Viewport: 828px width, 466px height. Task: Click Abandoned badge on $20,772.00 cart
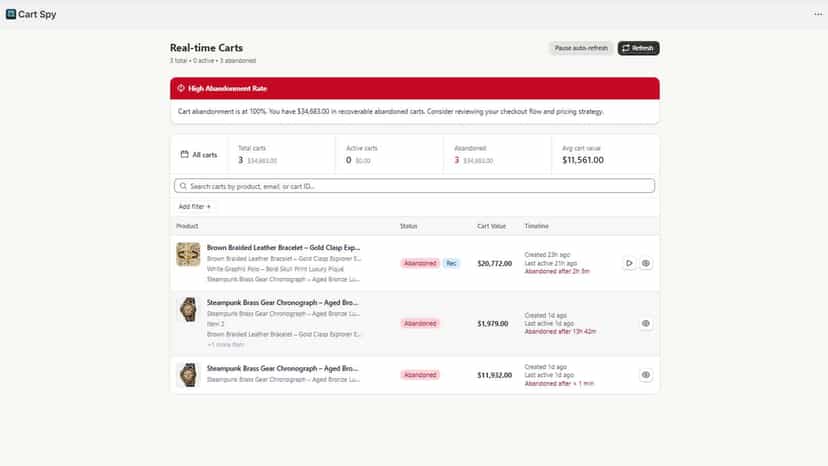(420, 263)
